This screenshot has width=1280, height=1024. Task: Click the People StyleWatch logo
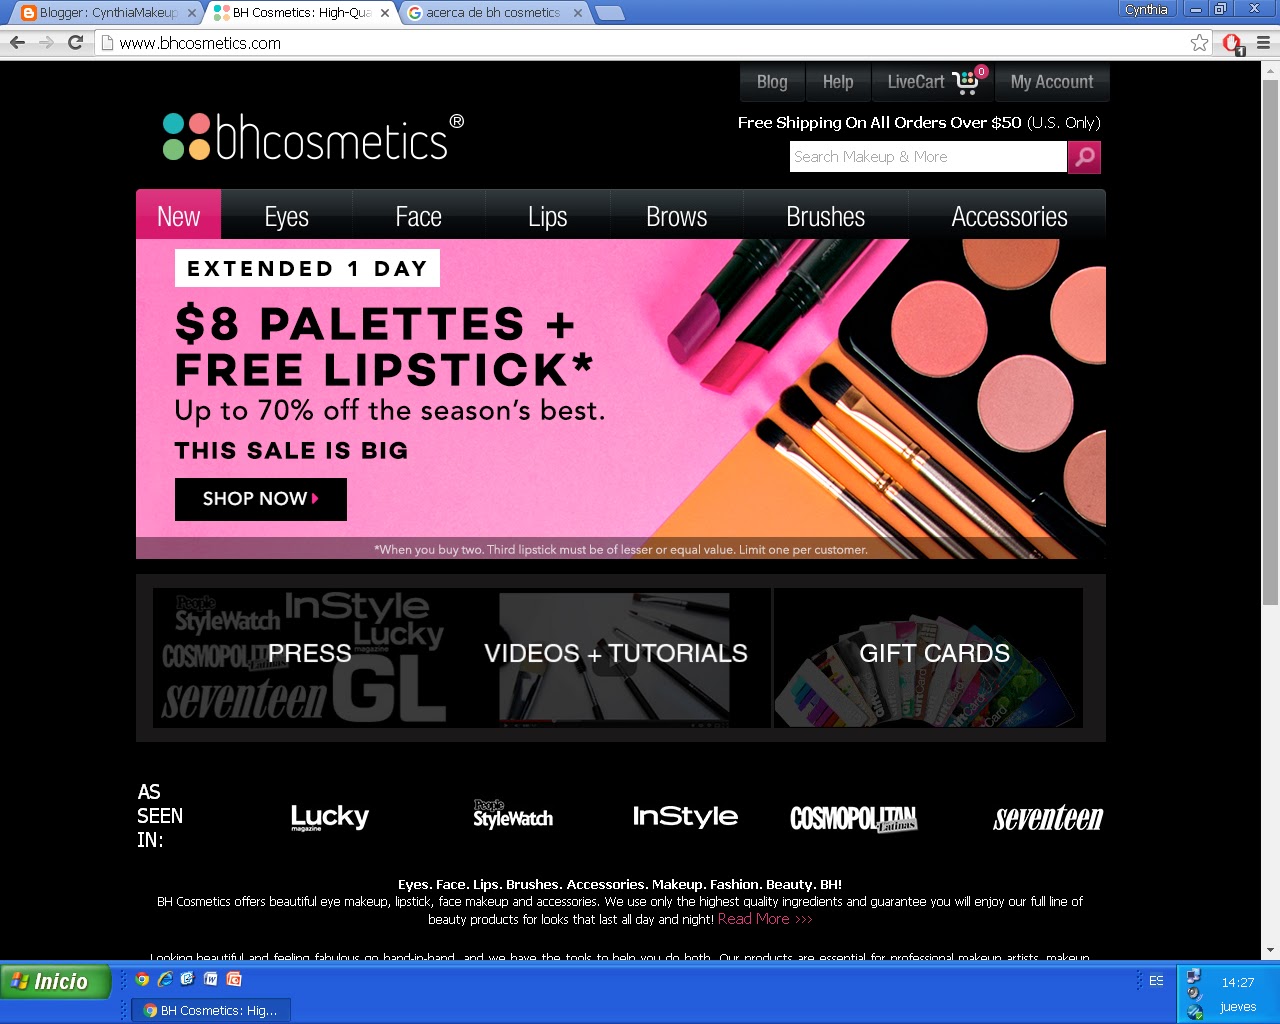click(512, 814)
